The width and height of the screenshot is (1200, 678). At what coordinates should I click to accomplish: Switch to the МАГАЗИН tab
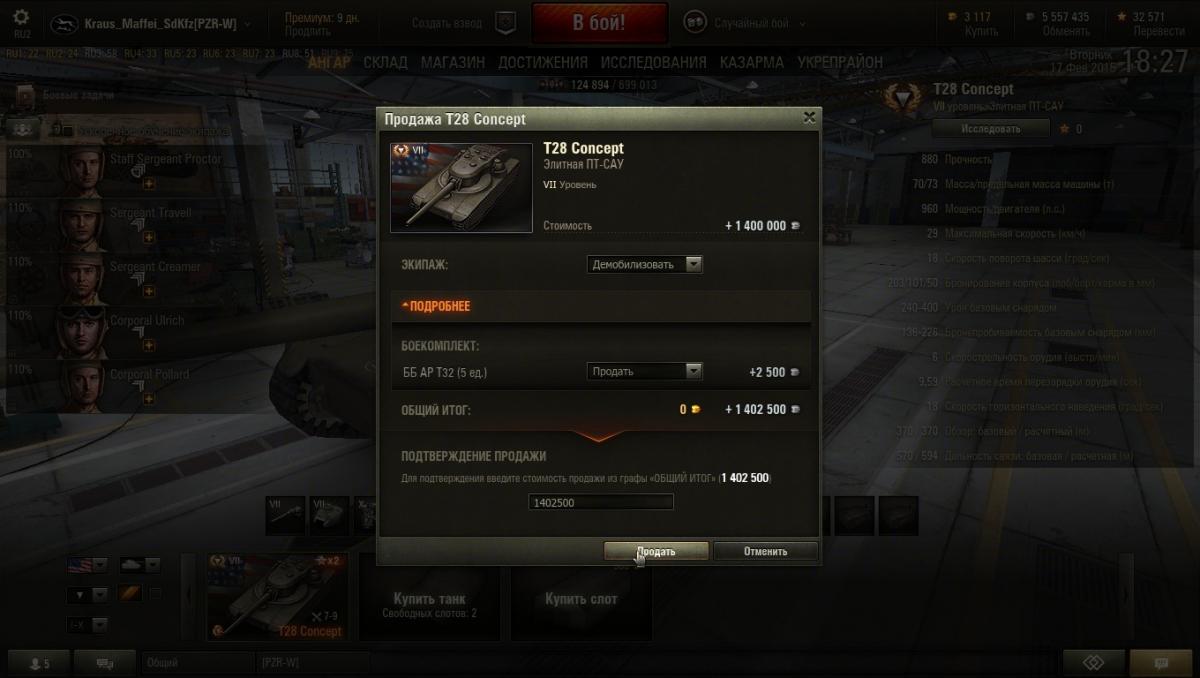452,62
